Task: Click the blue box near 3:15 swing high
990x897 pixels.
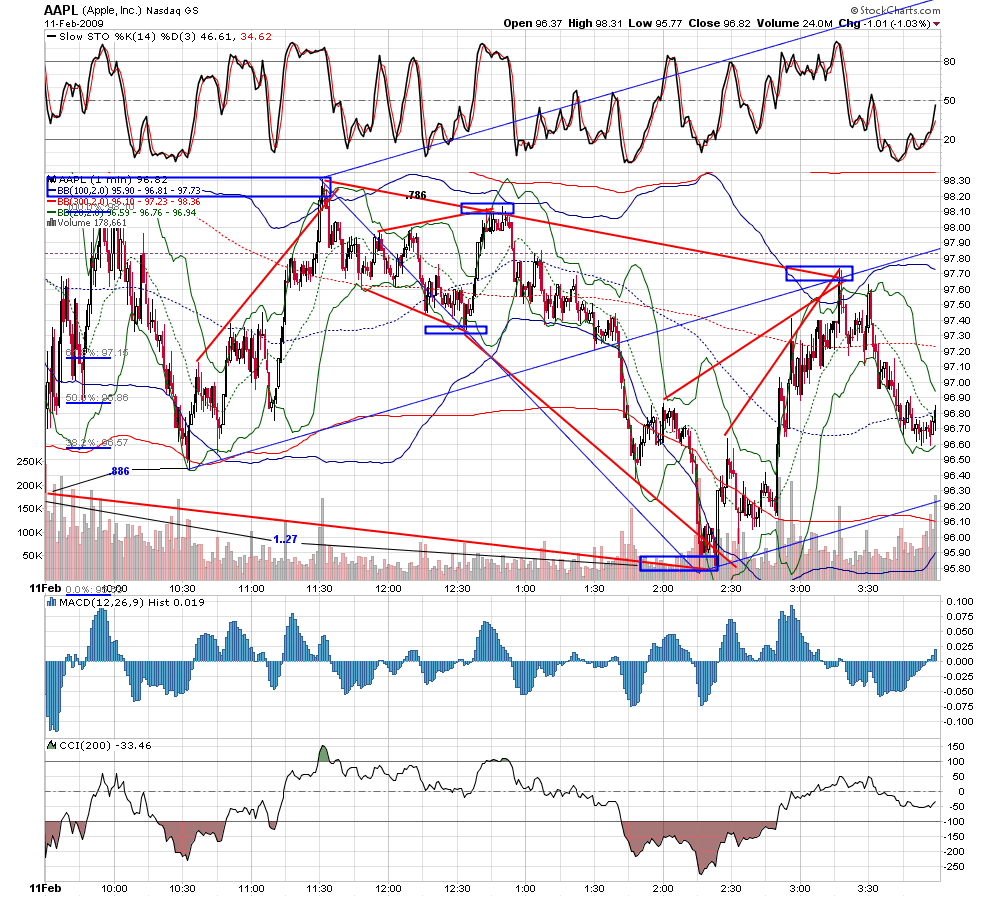Action: pyautogui.click(x=819, y=273)
